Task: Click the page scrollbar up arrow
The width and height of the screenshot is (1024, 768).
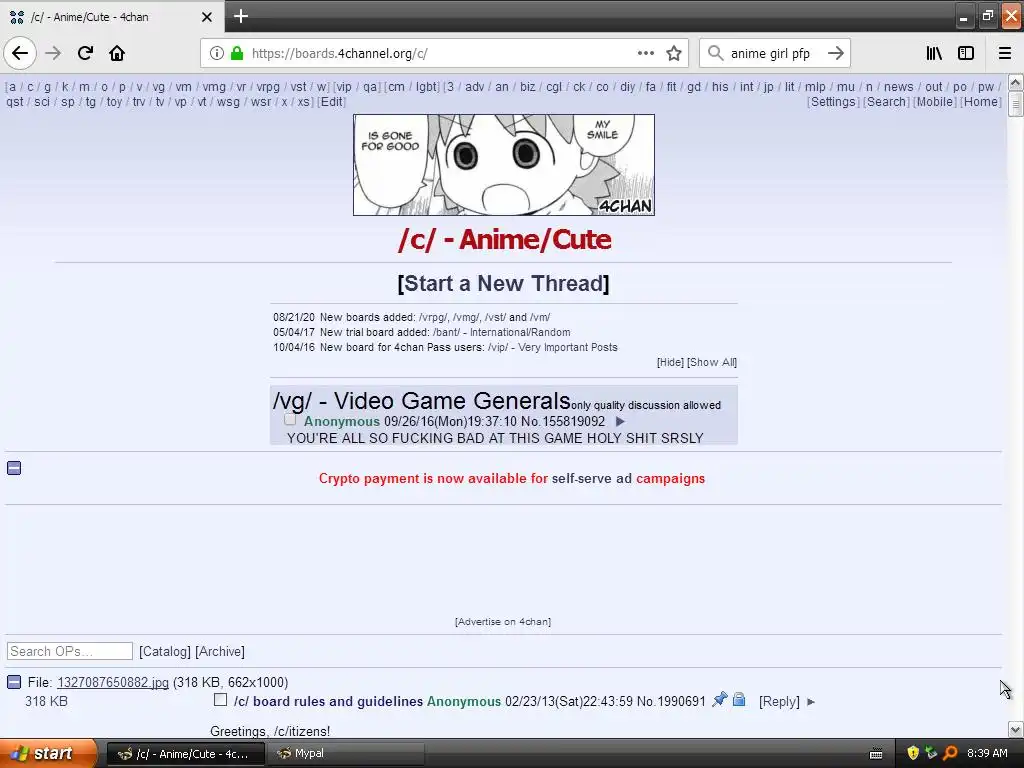Action: coord(1015,82)
